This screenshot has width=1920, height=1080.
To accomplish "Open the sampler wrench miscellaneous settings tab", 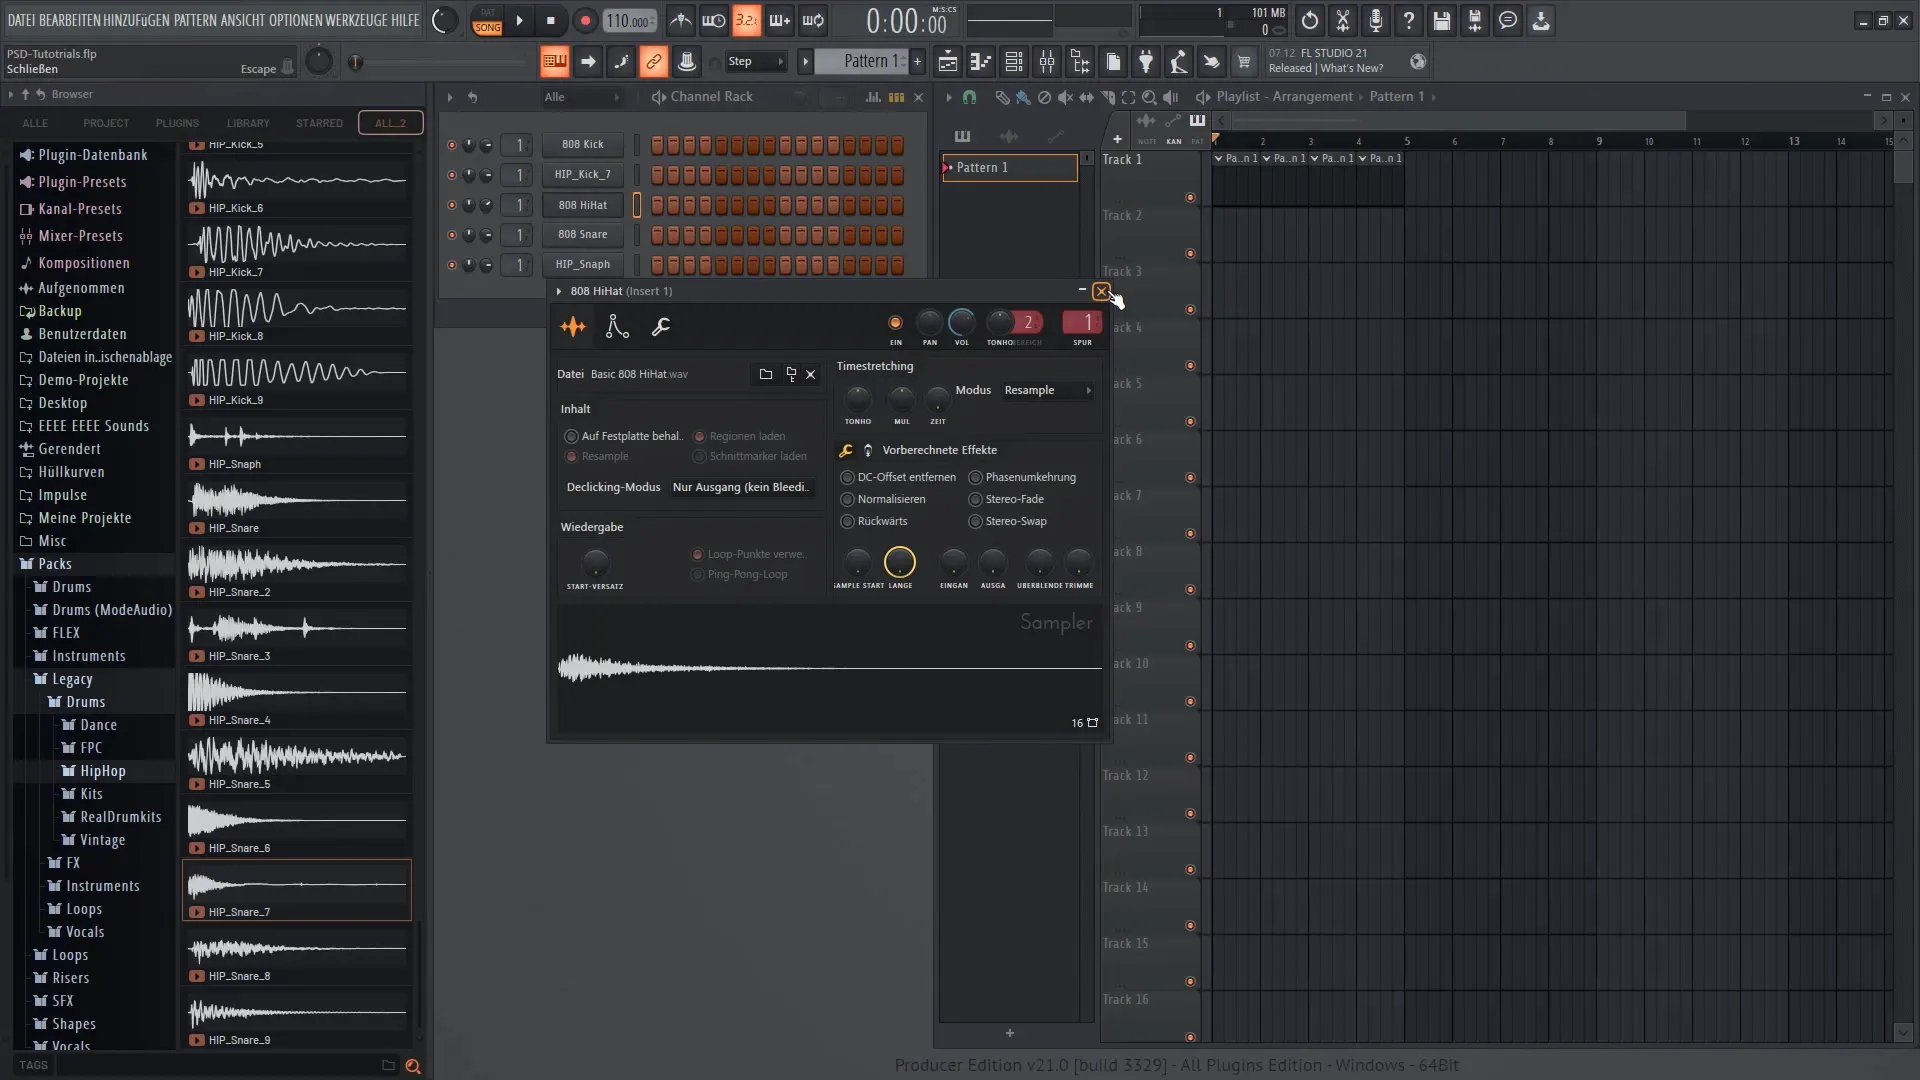I will [x=661, y=326].
